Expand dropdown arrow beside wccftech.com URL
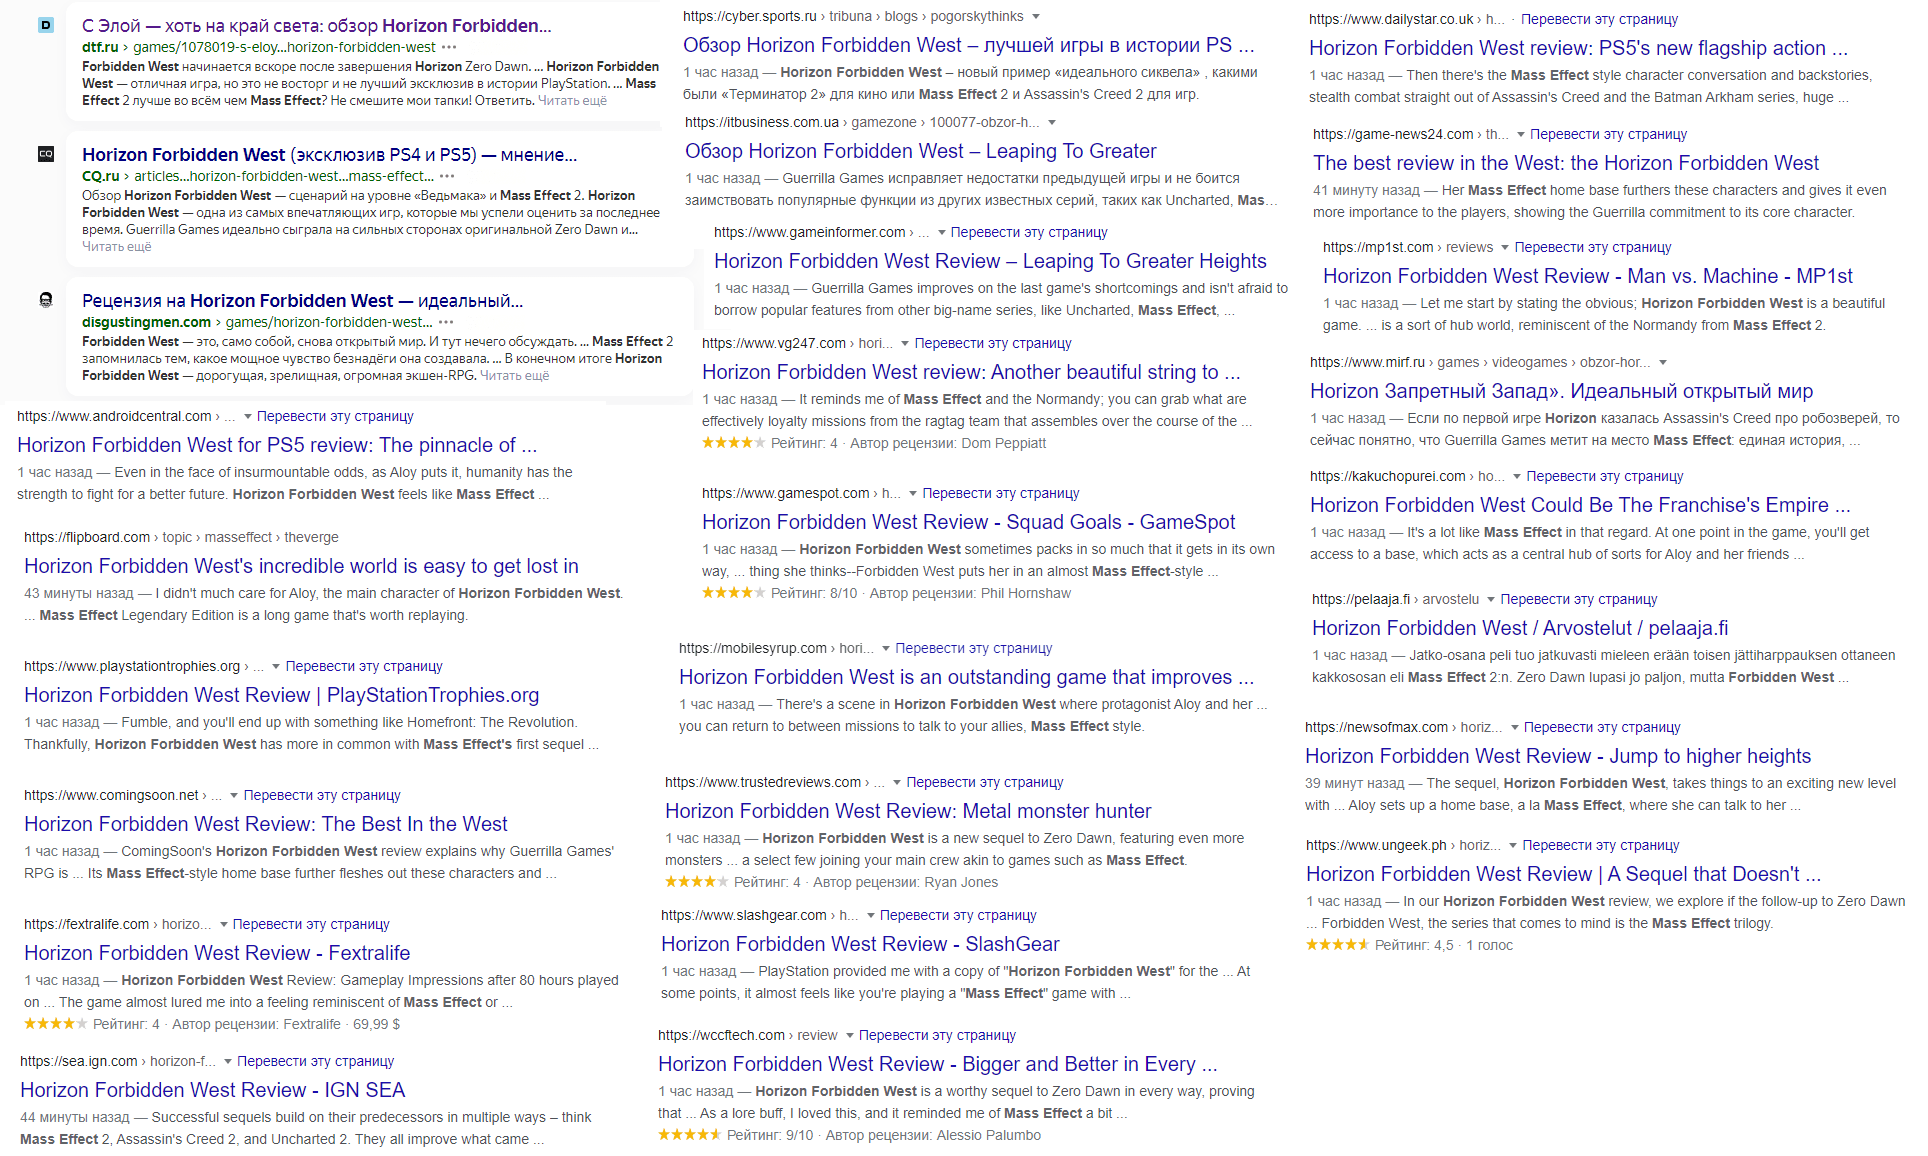Screen dimensions: 1928x1156 [x=849, y=1035]
